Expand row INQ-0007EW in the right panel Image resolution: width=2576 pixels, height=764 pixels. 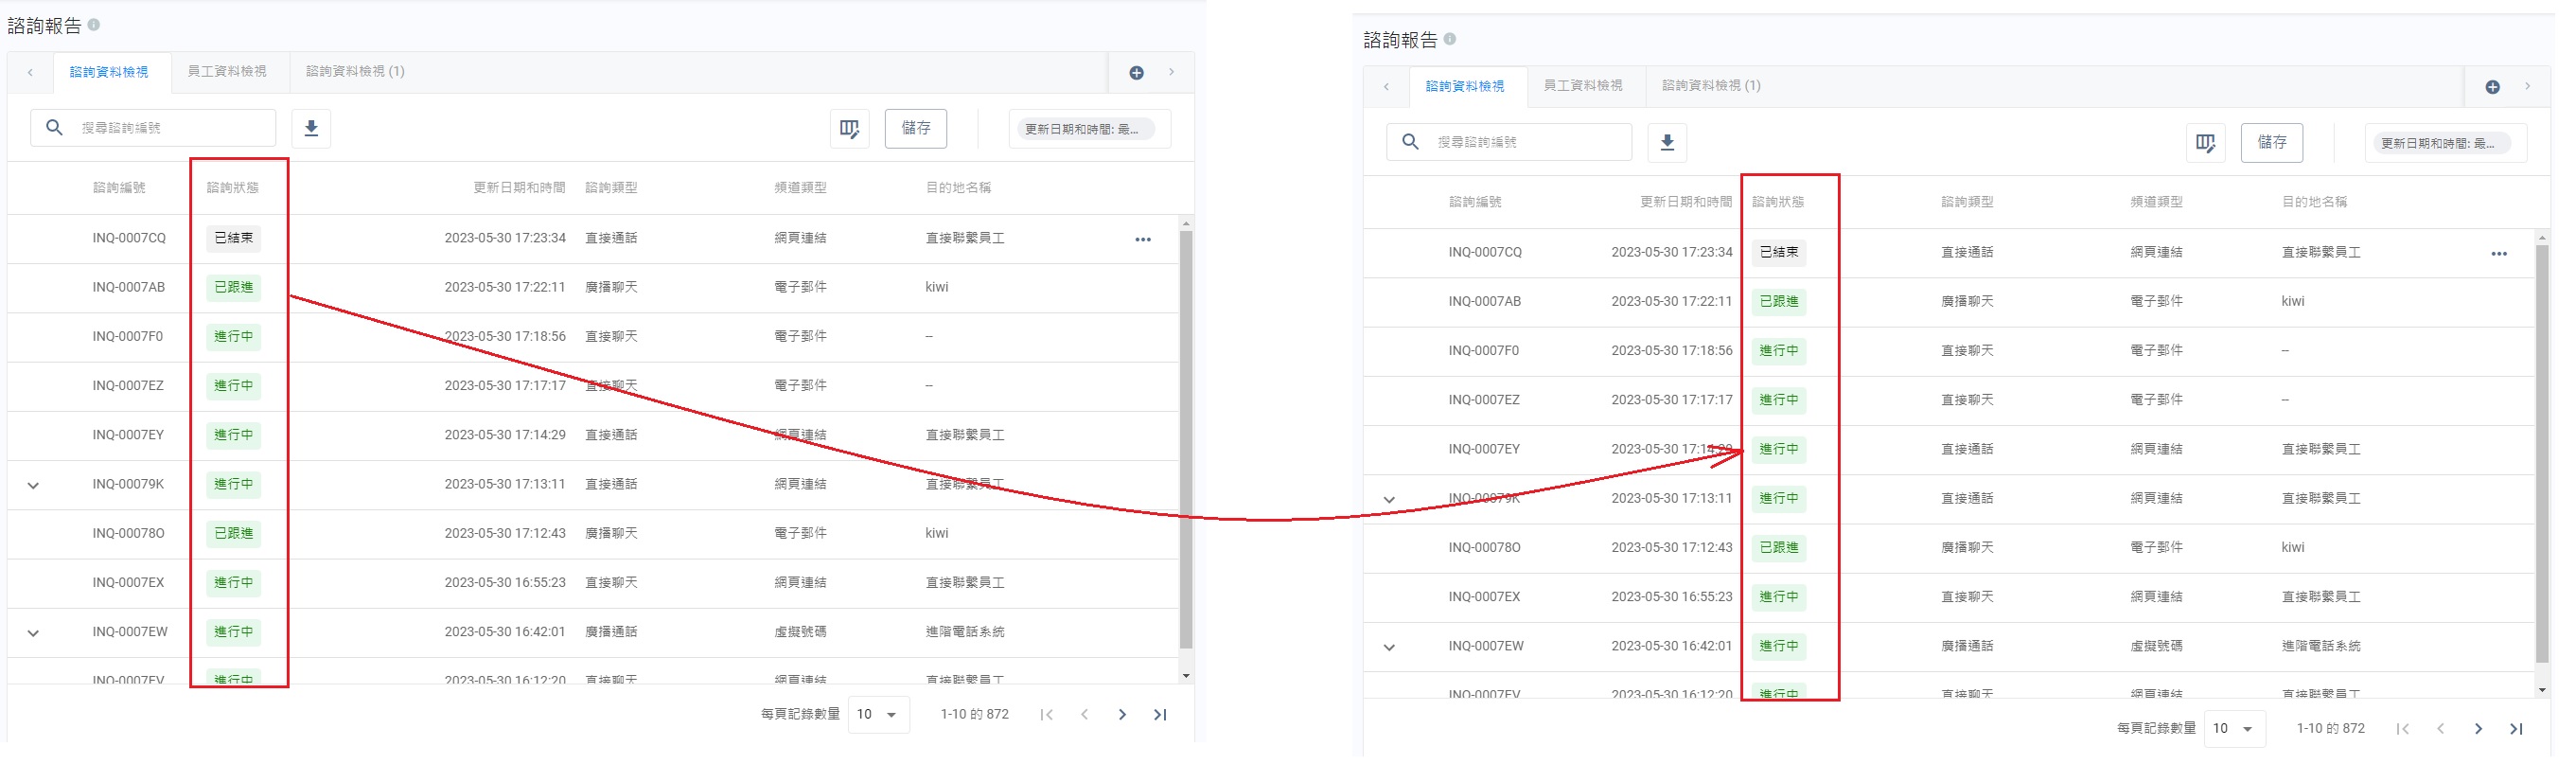pyautogui.click(x=1389, y=648)
